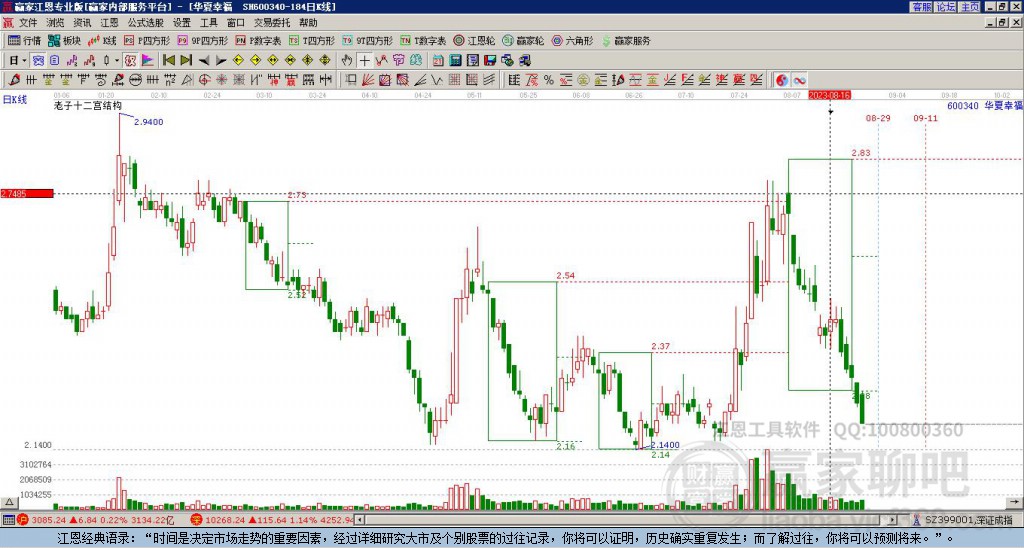The width and height of the screenshot is (1024, 548).
Task: Open the P四方形 tool
Action: click(x=147, y=40)
